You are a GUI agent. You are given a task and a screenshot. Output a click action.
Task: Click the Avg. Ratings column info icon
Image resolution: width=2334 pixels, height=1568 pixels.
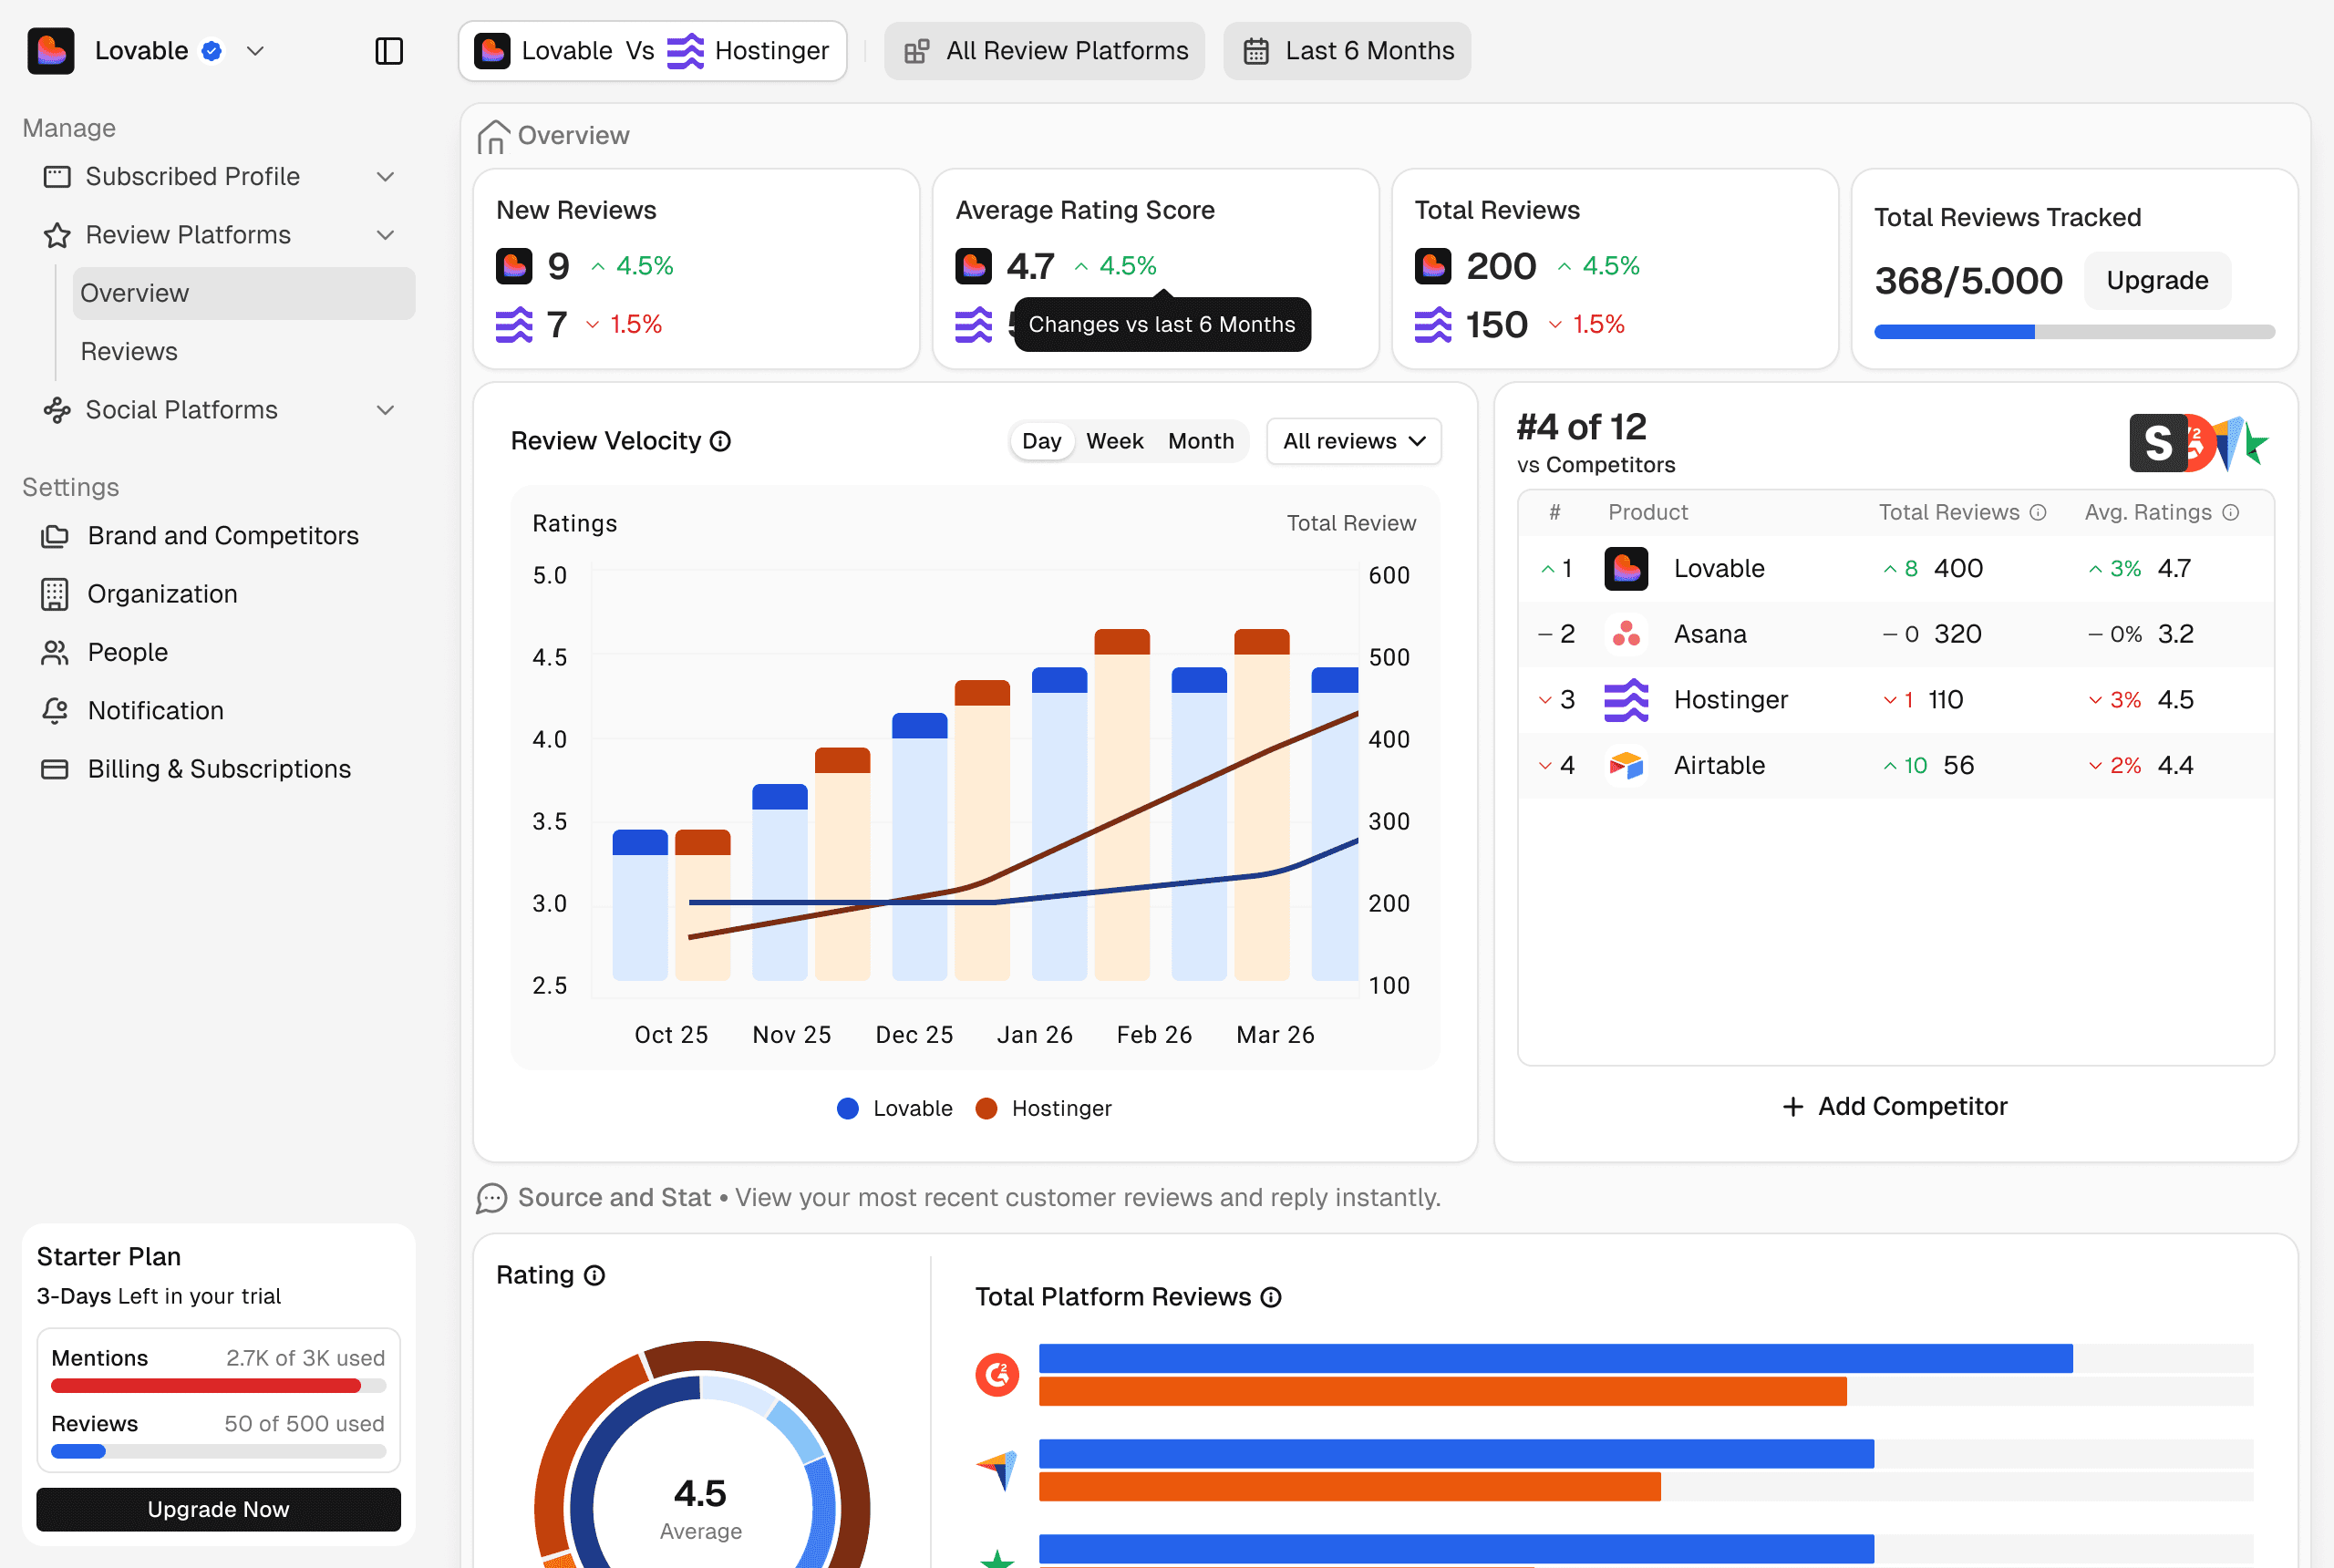2231,512
